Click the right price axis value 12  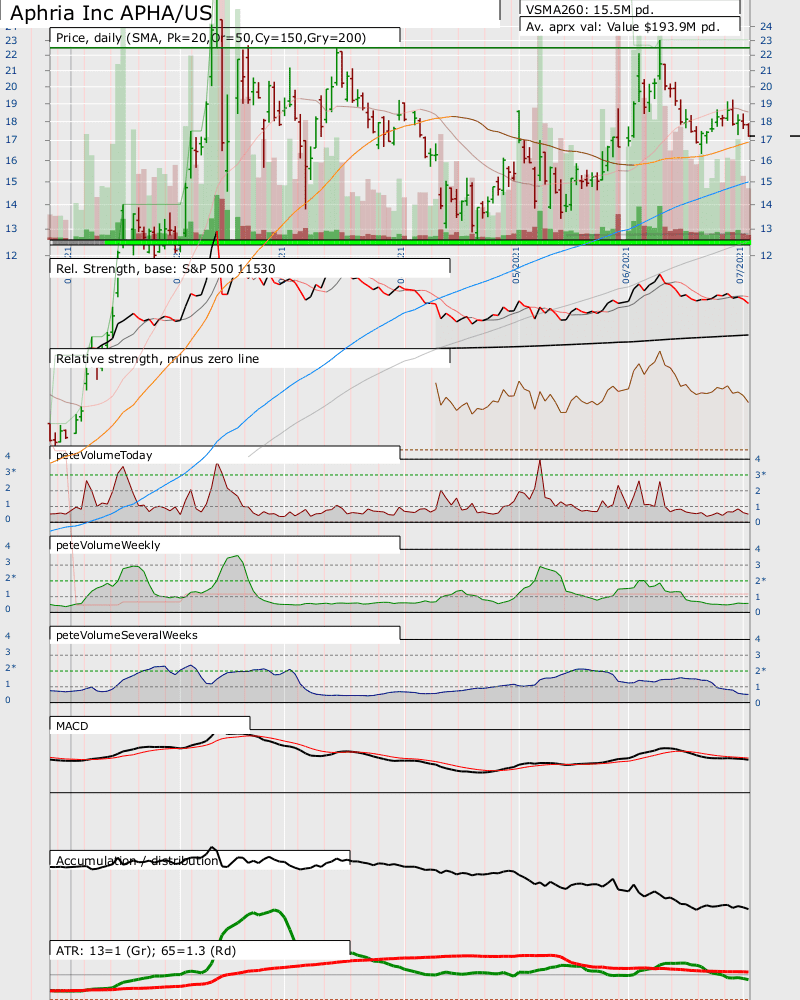tap(766, 255)
